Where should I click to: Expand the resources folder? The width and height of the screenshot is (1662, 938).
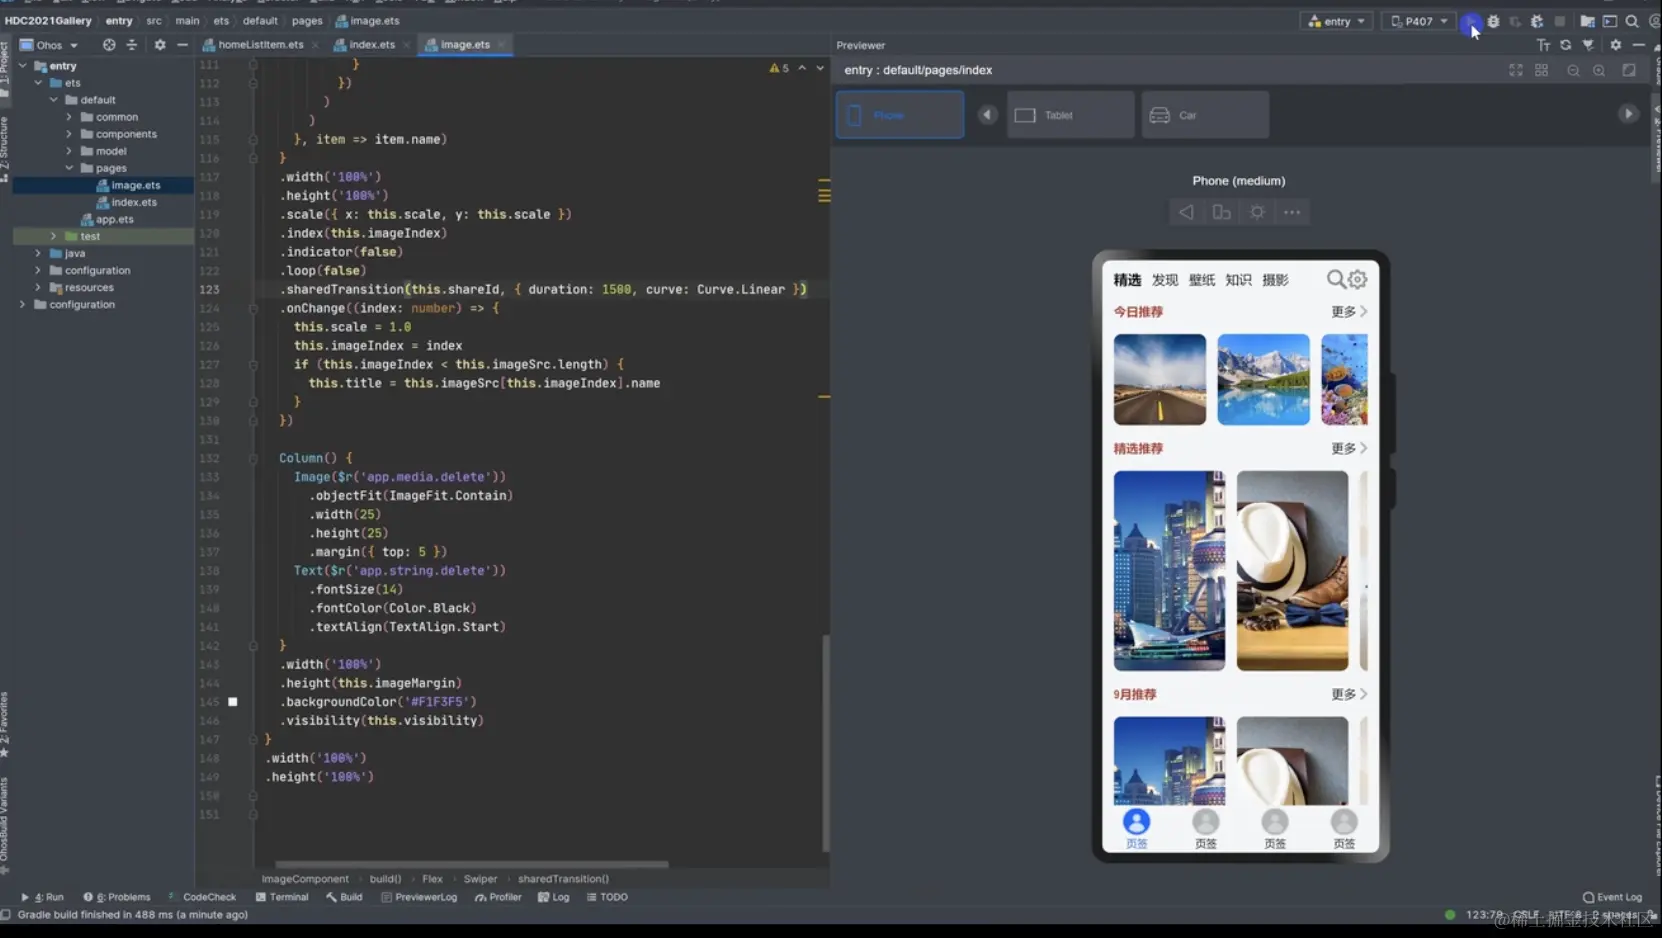pyautogui.click(x=38, y=287)
